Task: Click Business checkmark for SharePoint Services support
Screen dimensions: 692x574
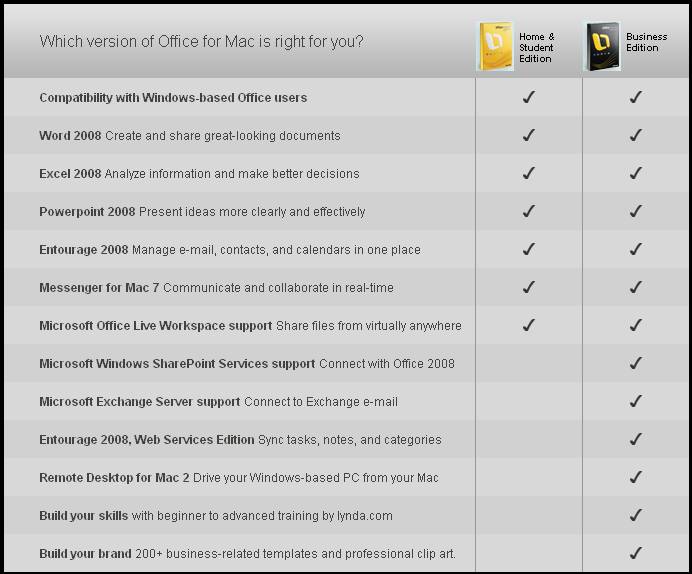Action: tap(636, 363)
